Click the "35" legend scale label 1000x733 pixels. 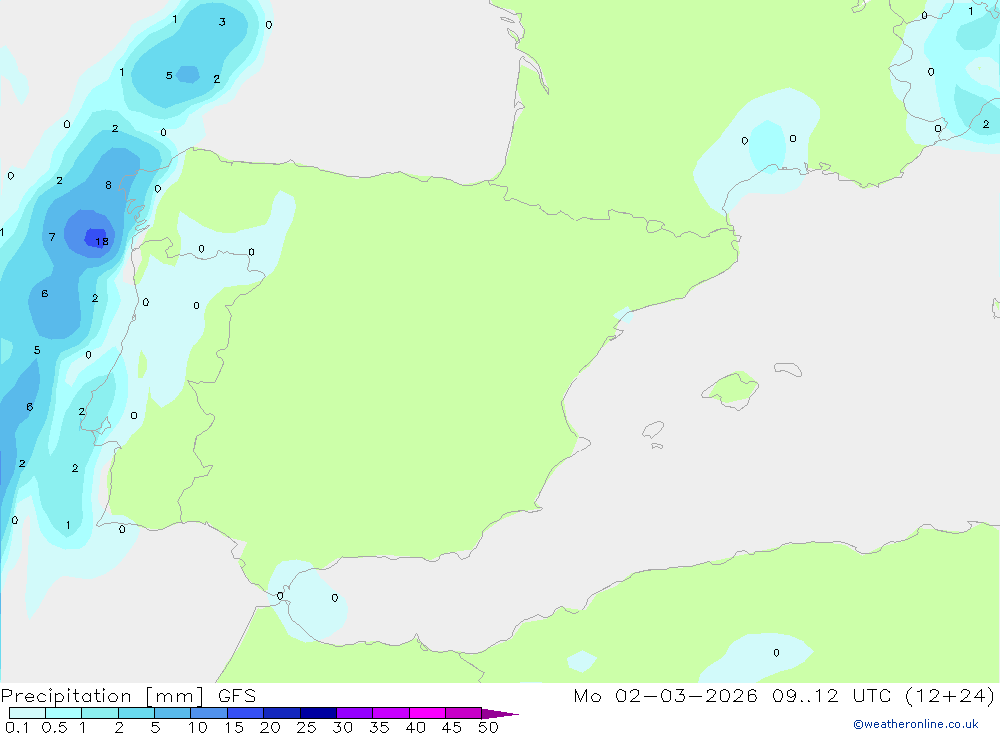(x=379, y=727)
